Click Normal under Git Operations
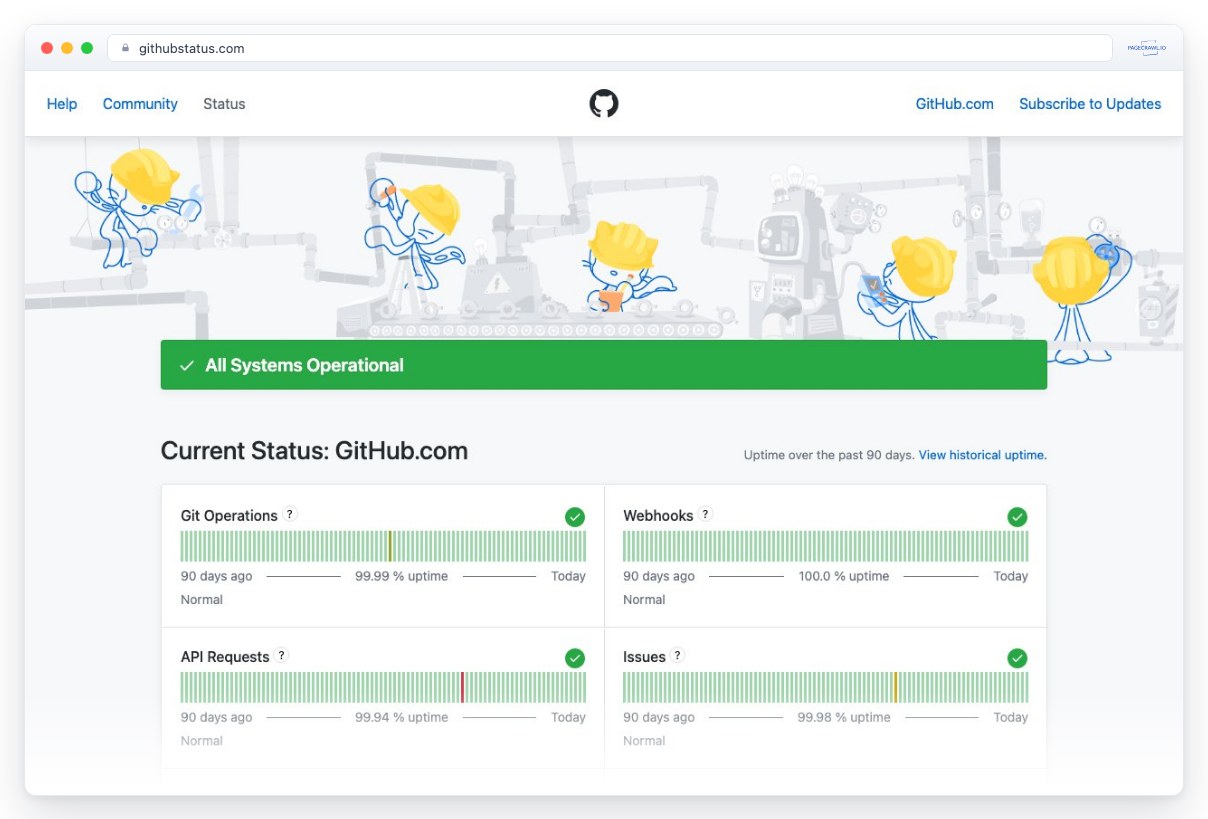Image resolution: width=1208 pixels, height=819 pixels. point(202,600)
